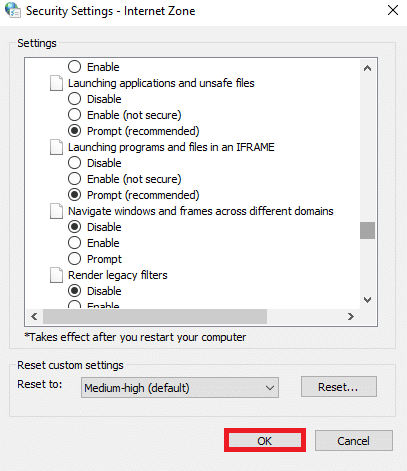Screen dimensions: 407x471
Task: Click the Reset... button
Action: pyautogui.click(x=339, y=387)
